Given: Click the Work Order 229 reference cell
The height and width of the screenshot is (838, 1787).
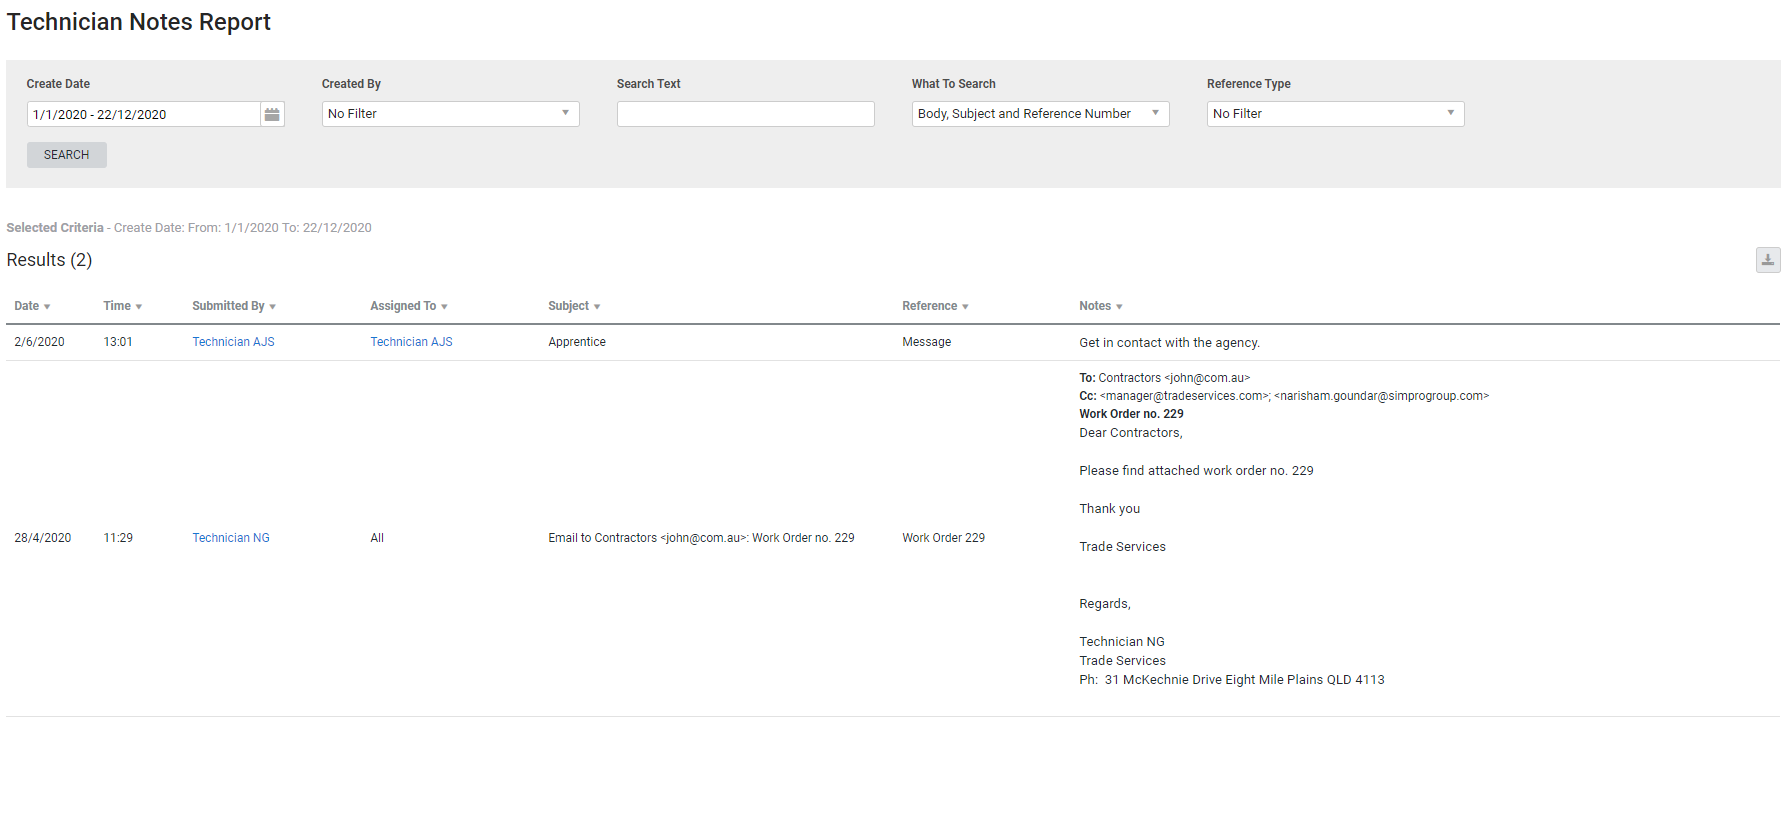Looking at the screenshot, I should (x=943, y=538).
